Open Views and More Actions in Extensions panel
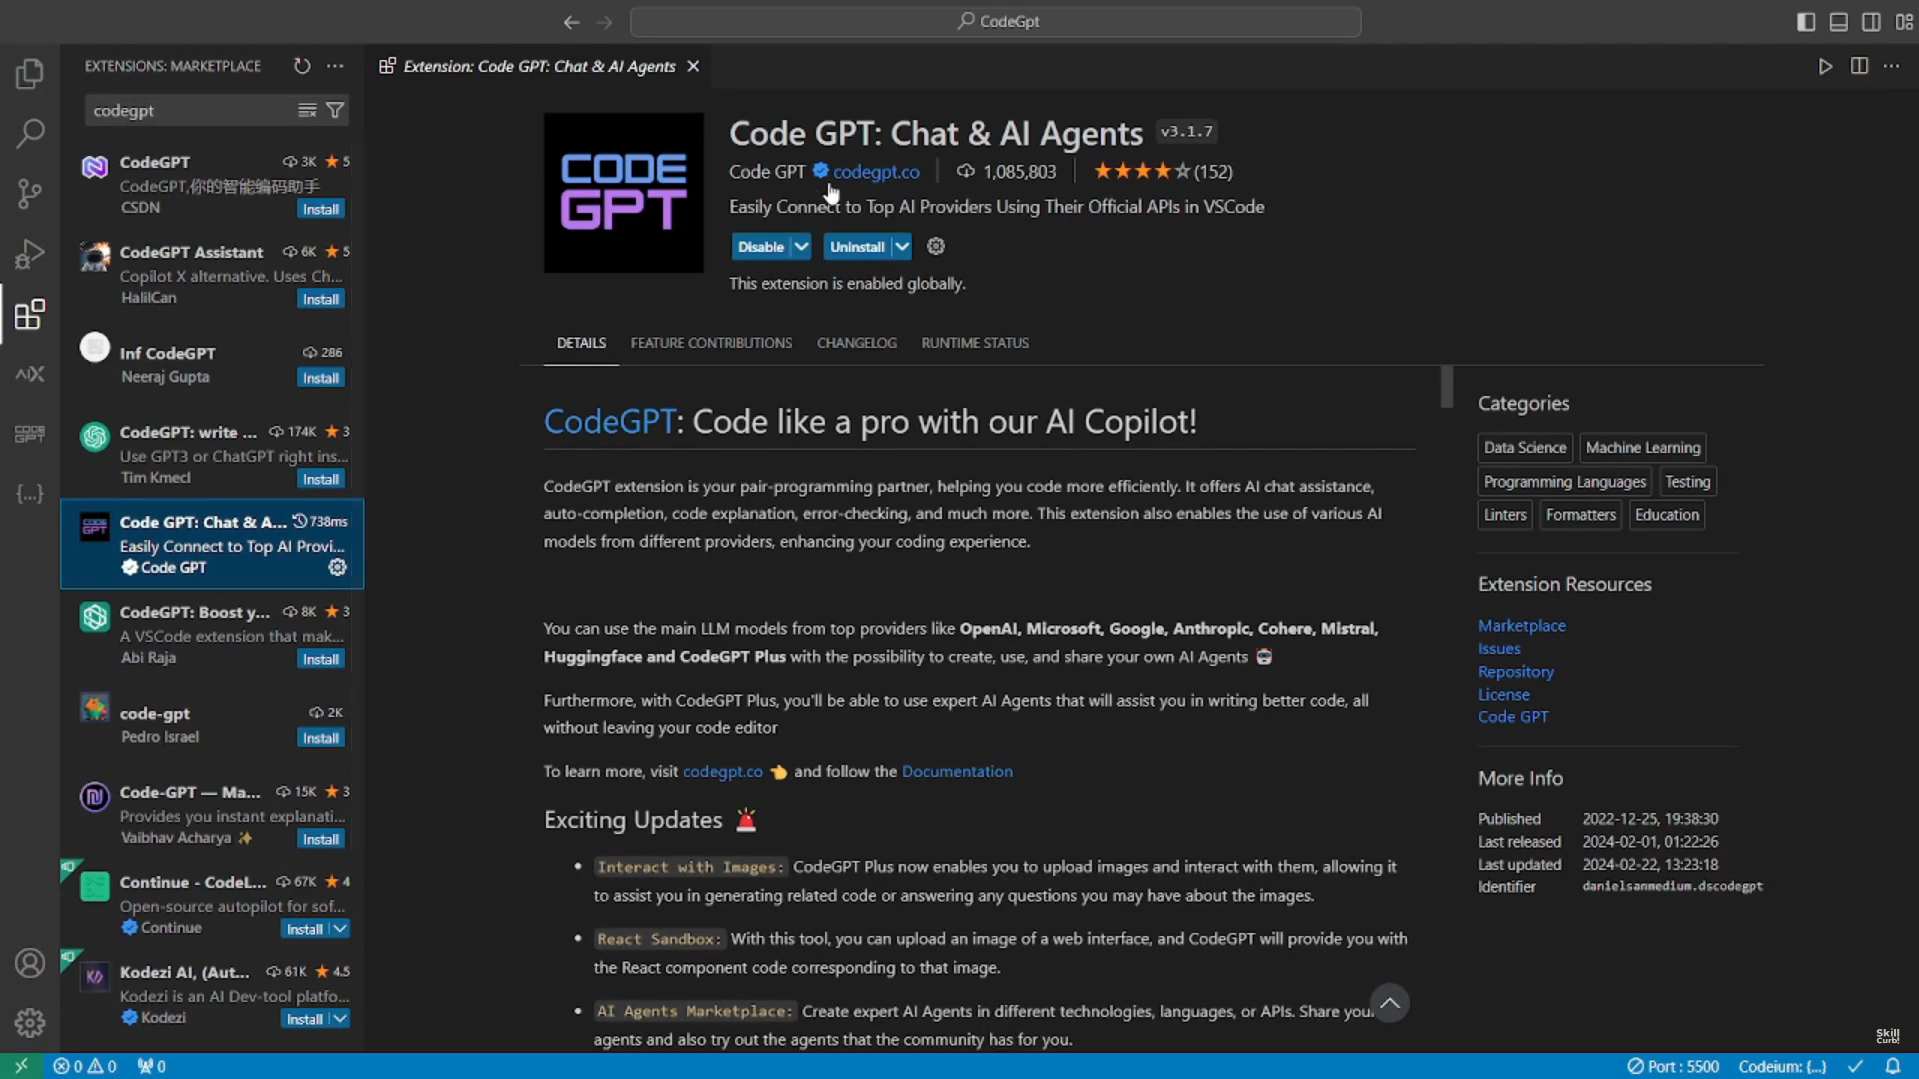1919x1079 pixels. pos(335,66)
